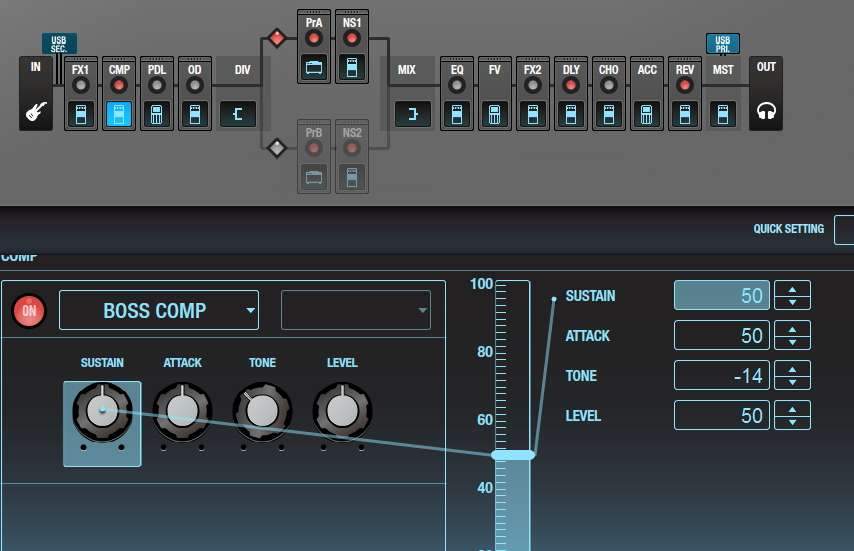854x551 pixels.
Task: Toggle the PDL on/off LED
Action: point(157,85)
